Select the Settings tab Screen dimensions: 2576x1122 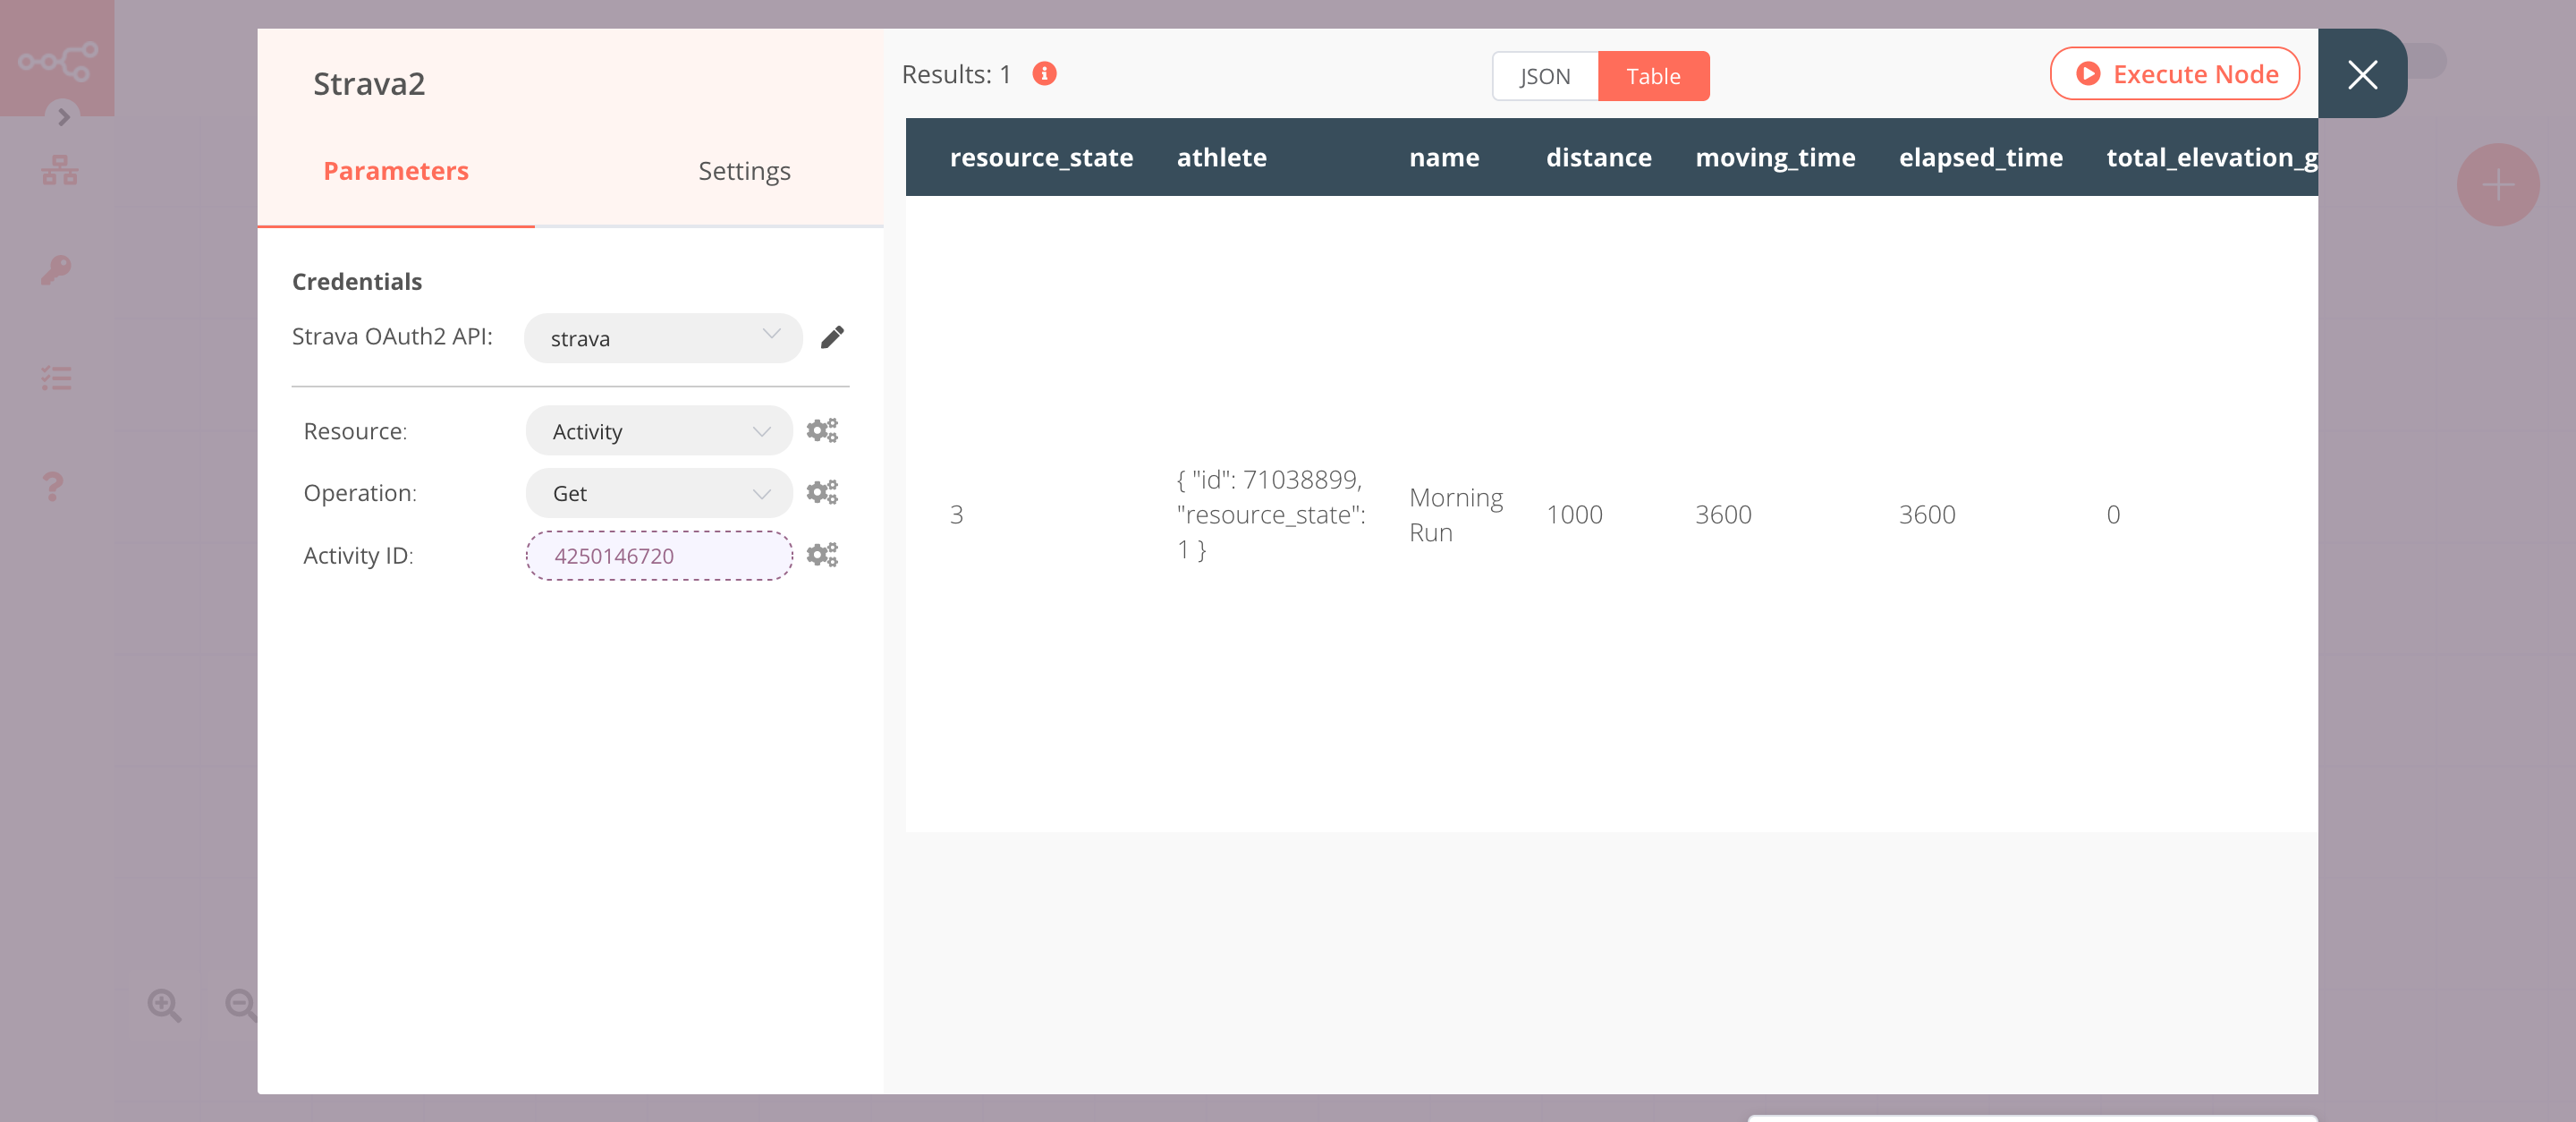coord(742,171)
